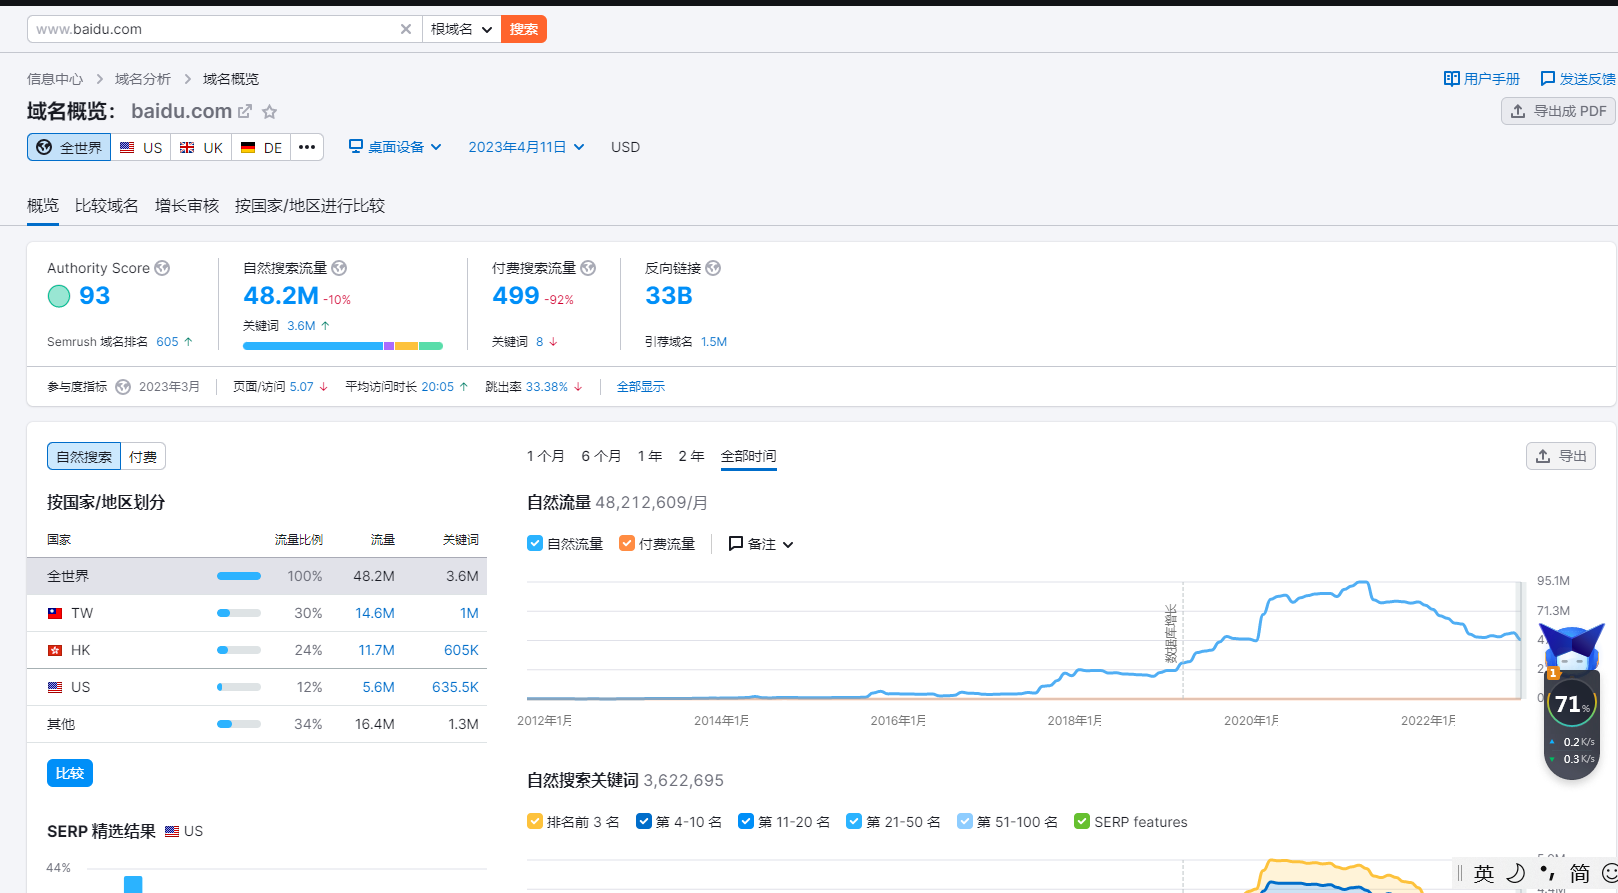Viewport: 1618px width, 893px height.
Task: Switch to 按国家/地区进行比较 tab
Action: (x=310, y=206)
